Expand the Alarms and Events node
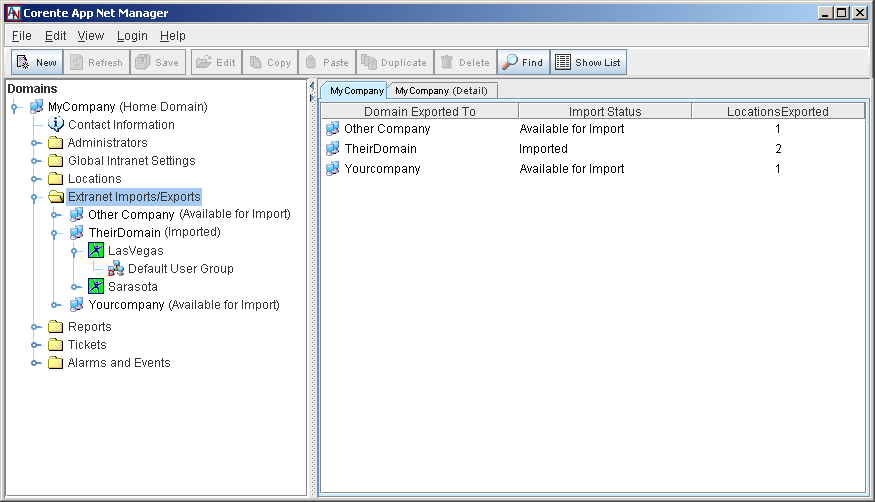This screenshot has width=875, height=502. tap(36, 363)
